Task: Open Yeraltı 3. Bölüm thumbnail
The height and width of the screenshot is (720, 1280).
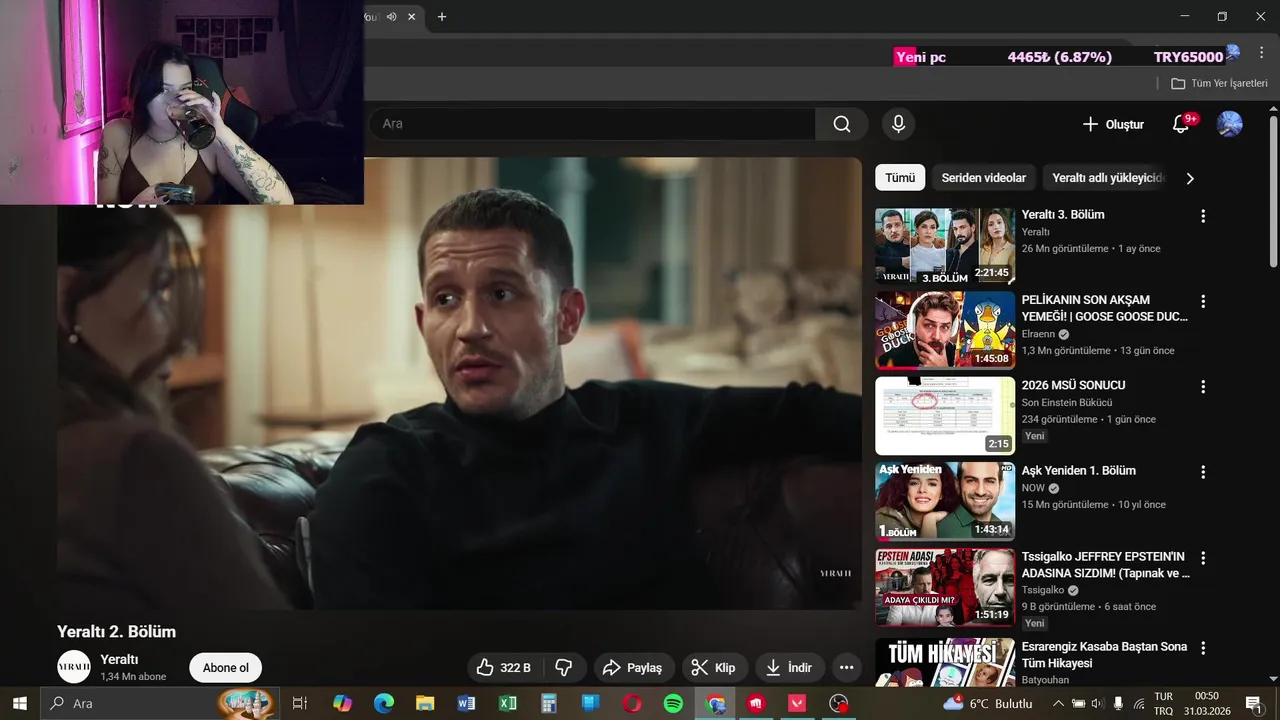Action: 945,246
